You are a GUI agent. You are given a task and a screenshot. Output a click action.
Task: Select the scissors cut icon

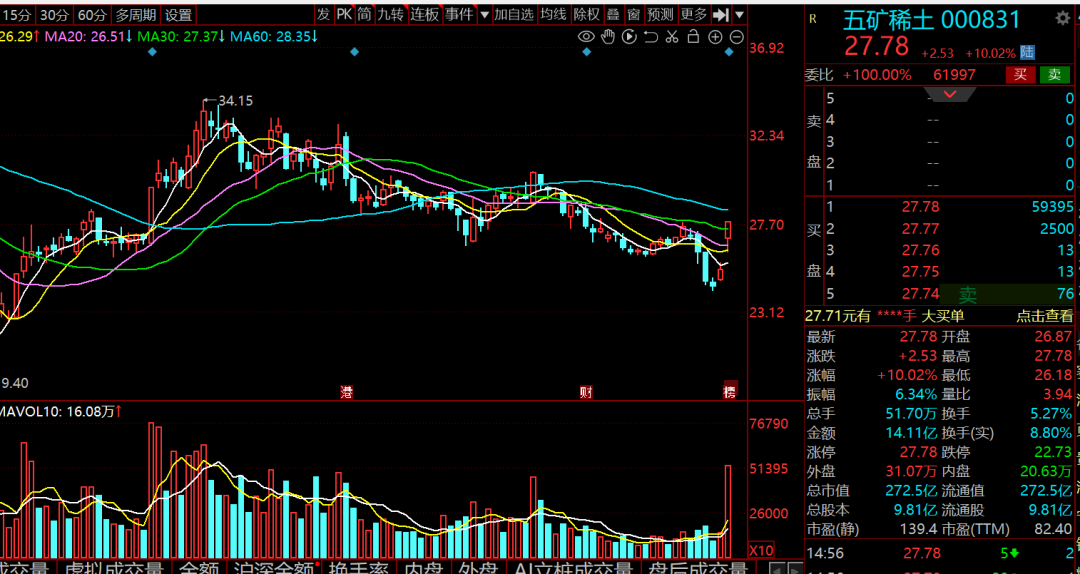pos(672,37)
